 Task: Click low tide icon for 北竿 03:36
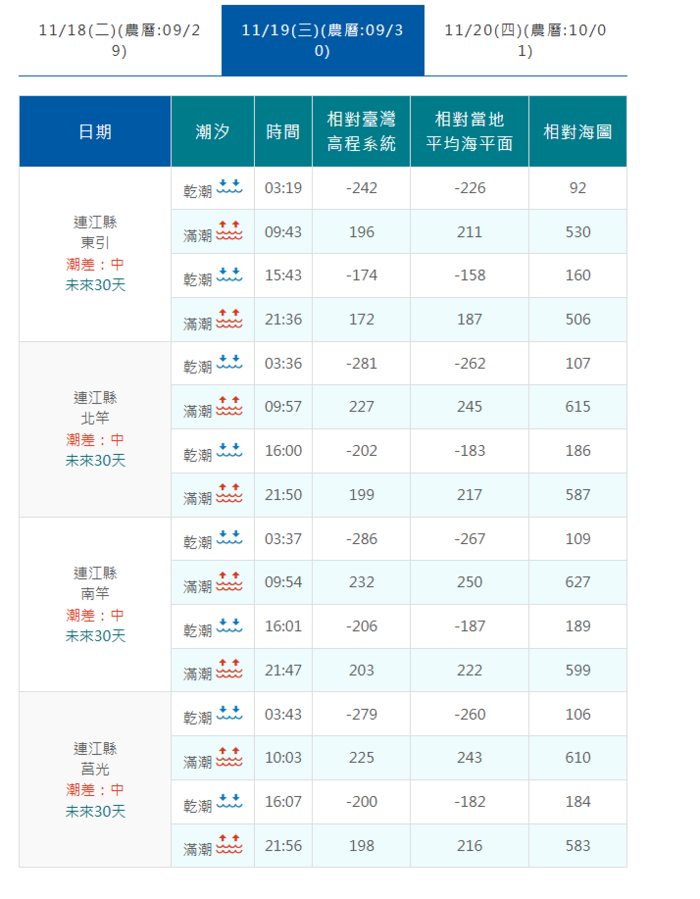(x=230, y=363)
